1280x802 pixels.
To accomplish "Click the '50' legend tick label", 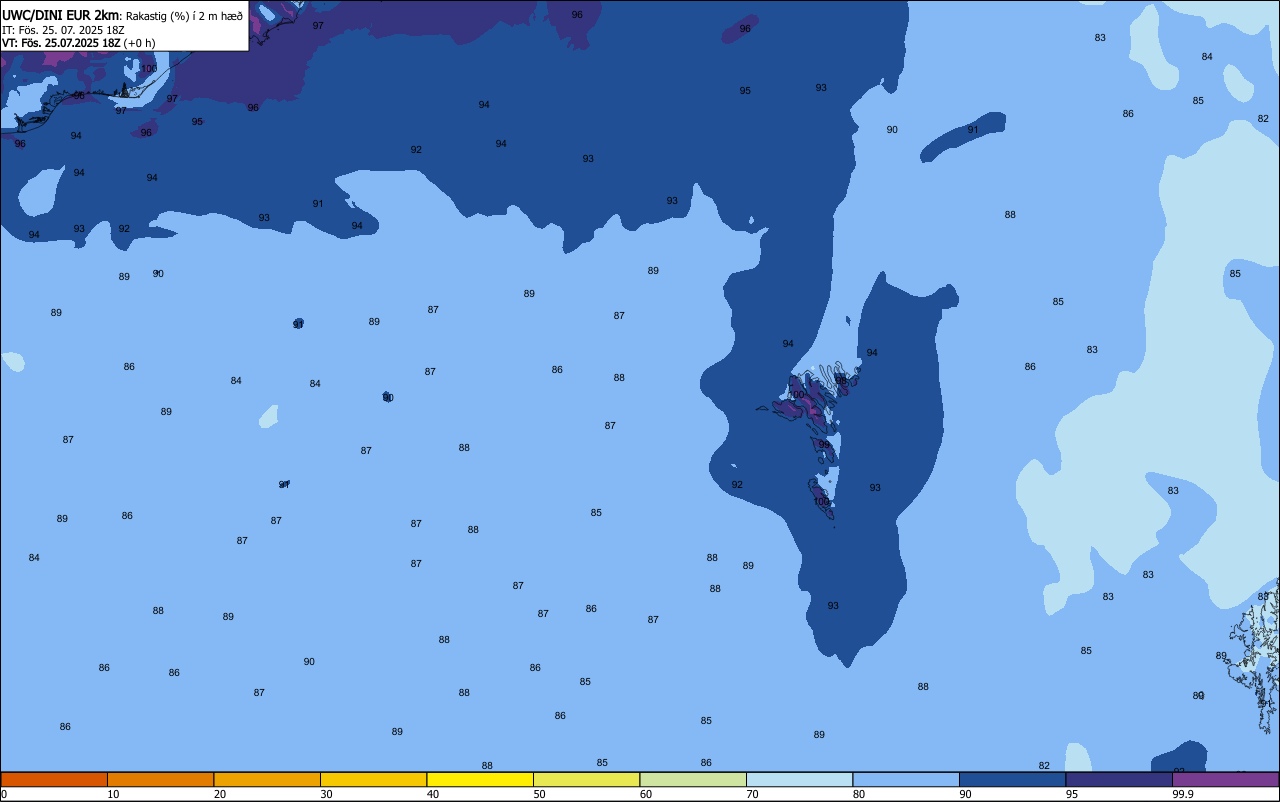I will [539, 794].
